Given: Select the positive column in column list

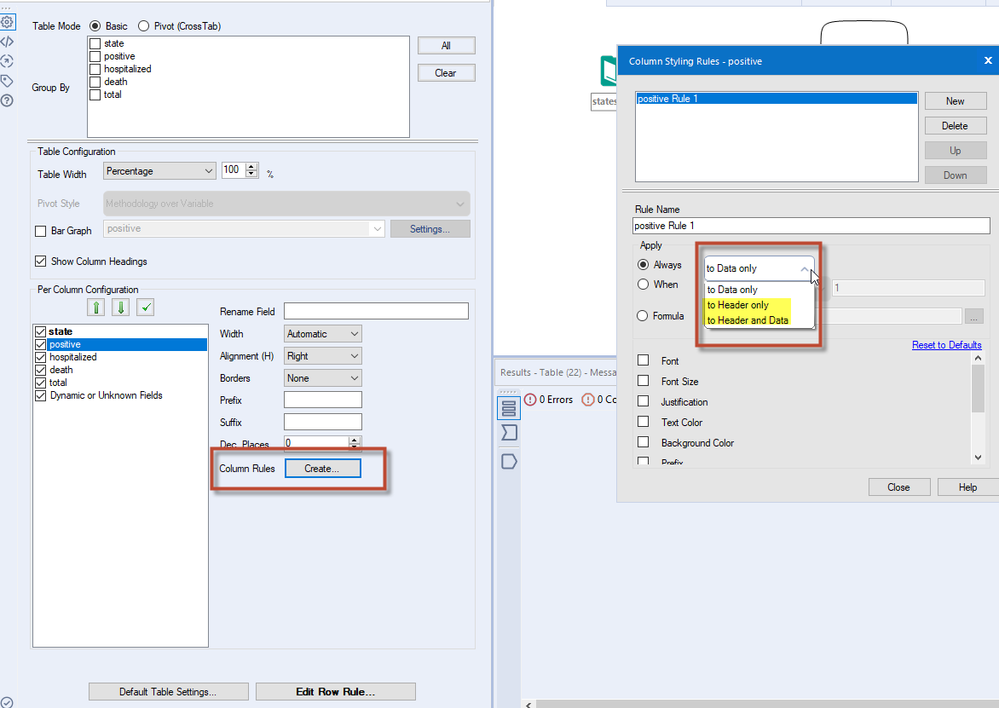Looking at the screenshot, I should point(120,344).
